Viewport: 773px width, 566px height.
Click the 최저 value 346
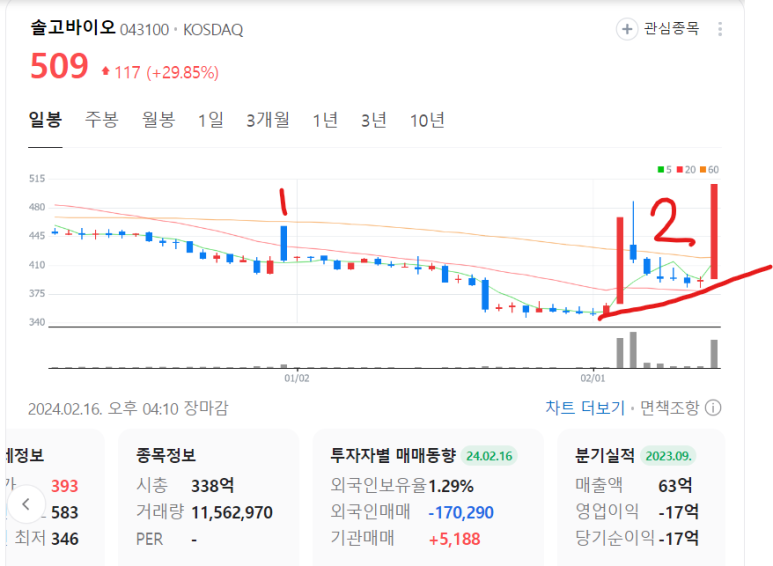tap(65, 538)
